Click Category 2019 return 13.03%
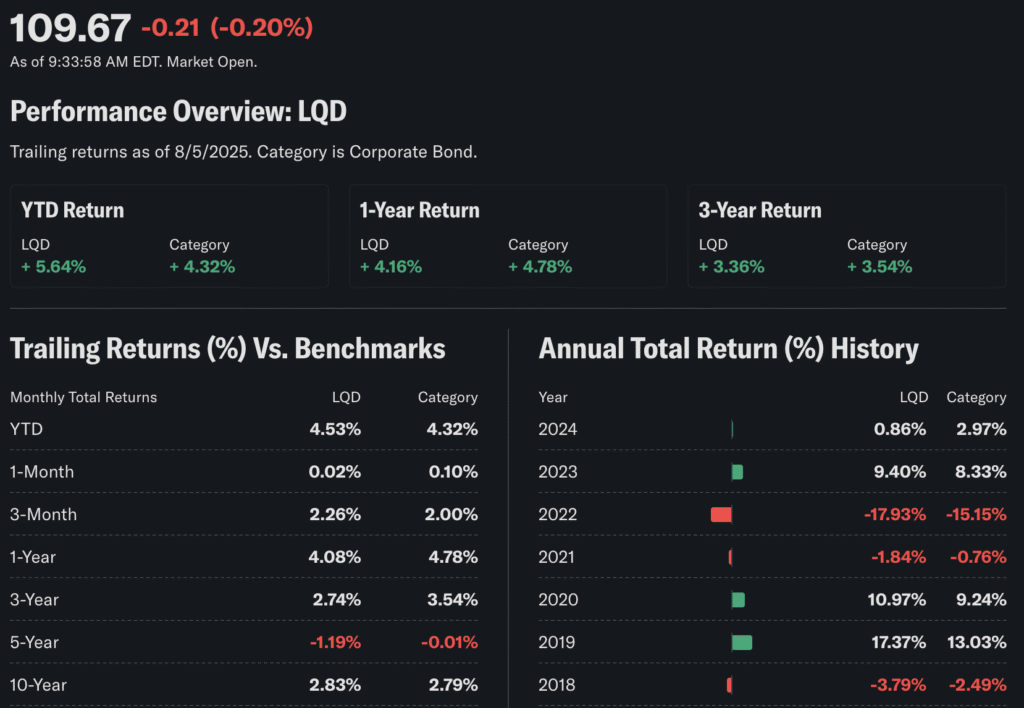 click(977, 643)
